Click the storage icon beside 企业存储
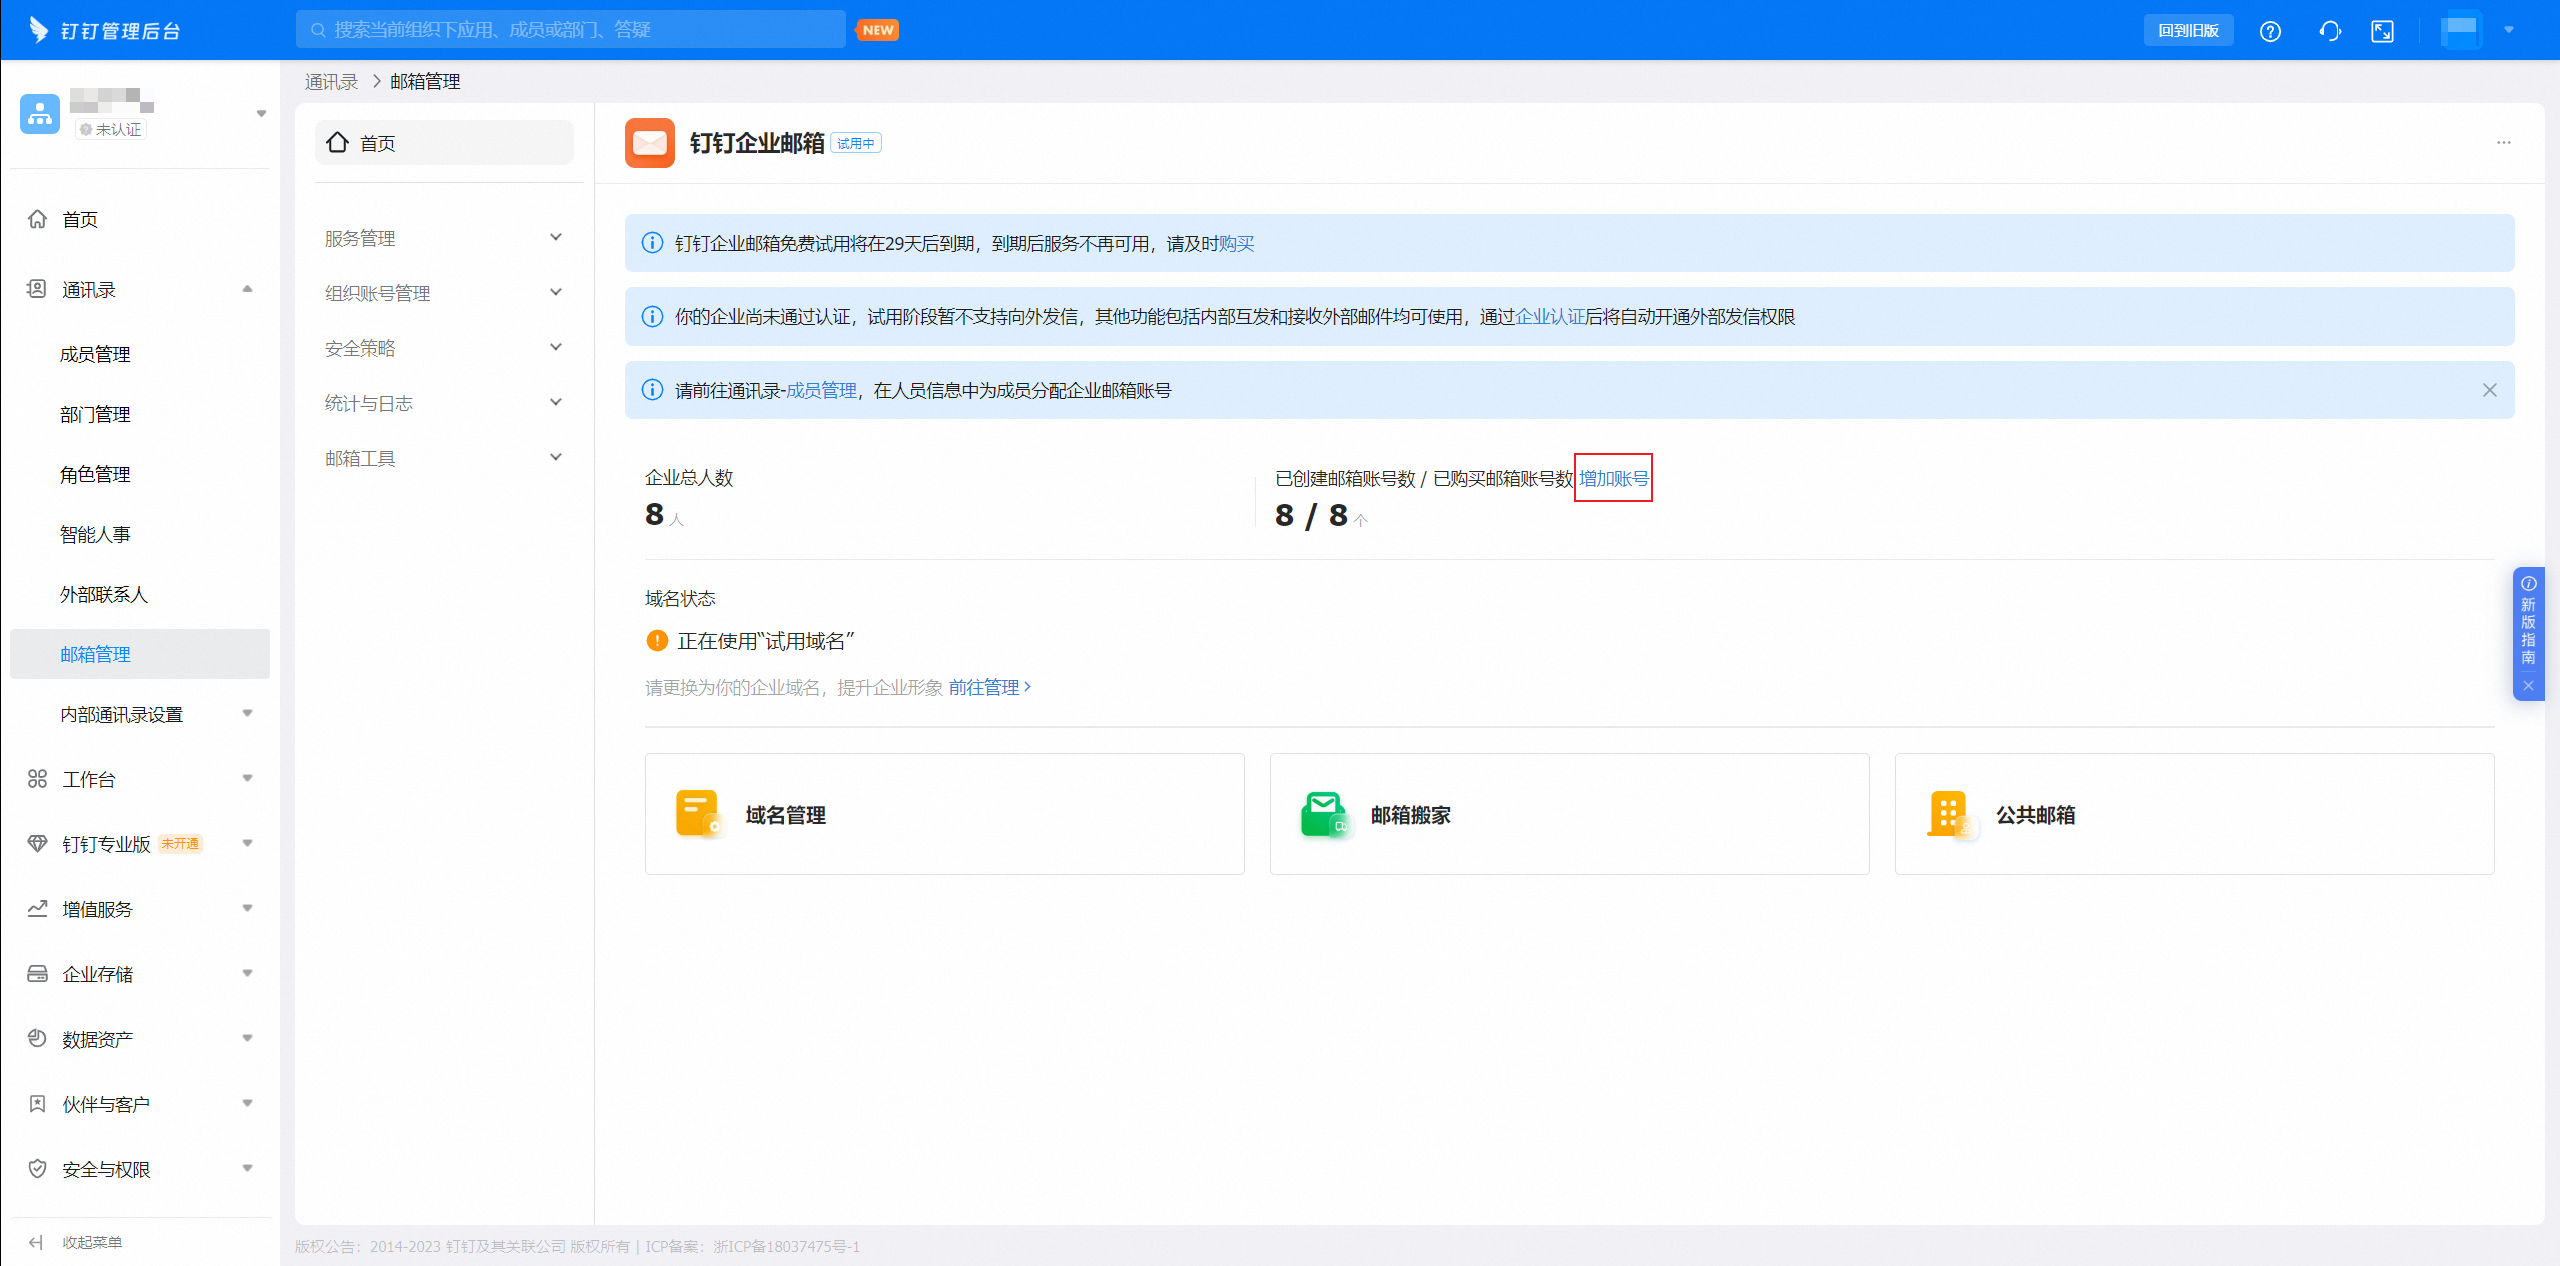The height and width of the screenshot is (1266, 2560). [37, 974]
